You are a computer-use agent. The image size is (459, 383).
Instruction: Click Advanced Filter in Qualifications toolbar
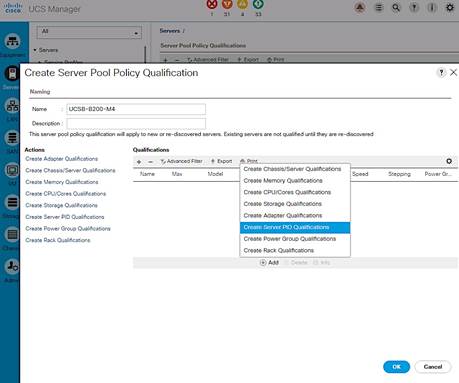tap(181, 161)
